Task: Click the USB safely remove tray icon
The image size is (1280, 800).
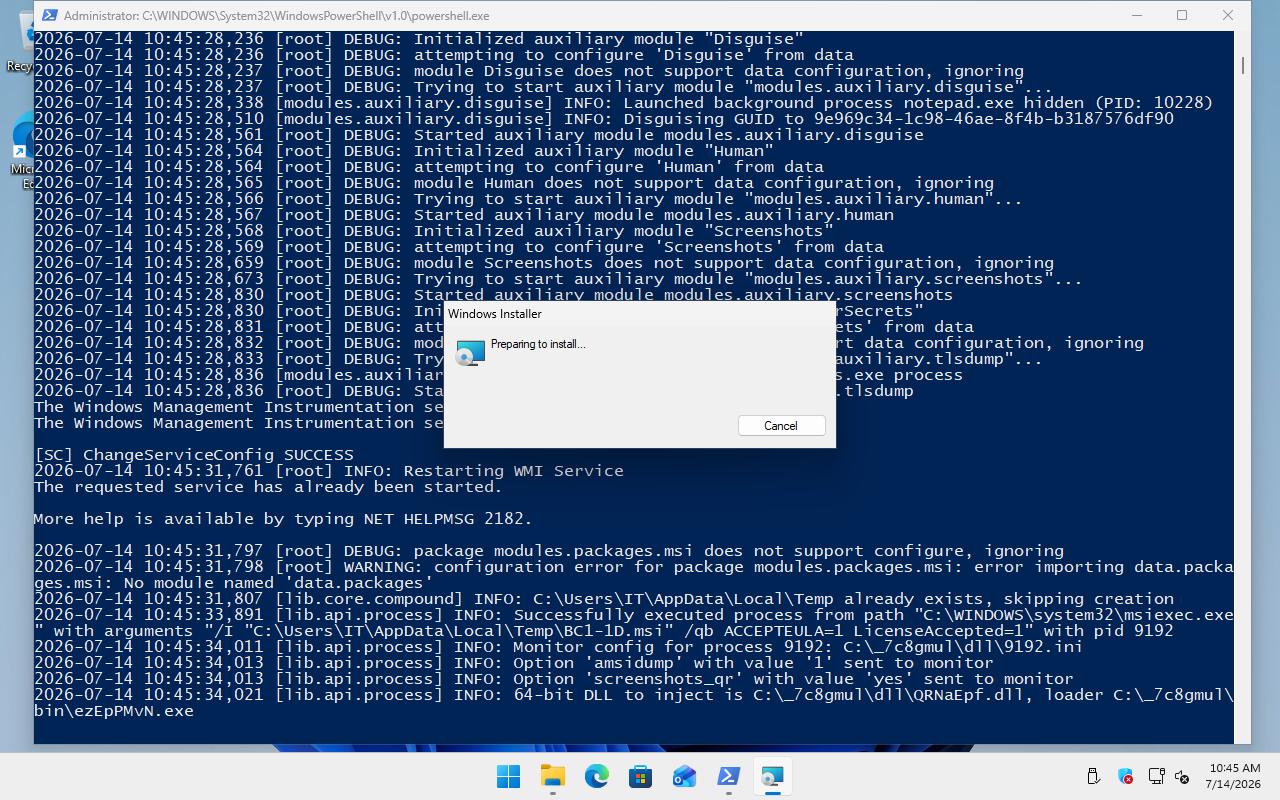Action: (x=1093, y=776)
